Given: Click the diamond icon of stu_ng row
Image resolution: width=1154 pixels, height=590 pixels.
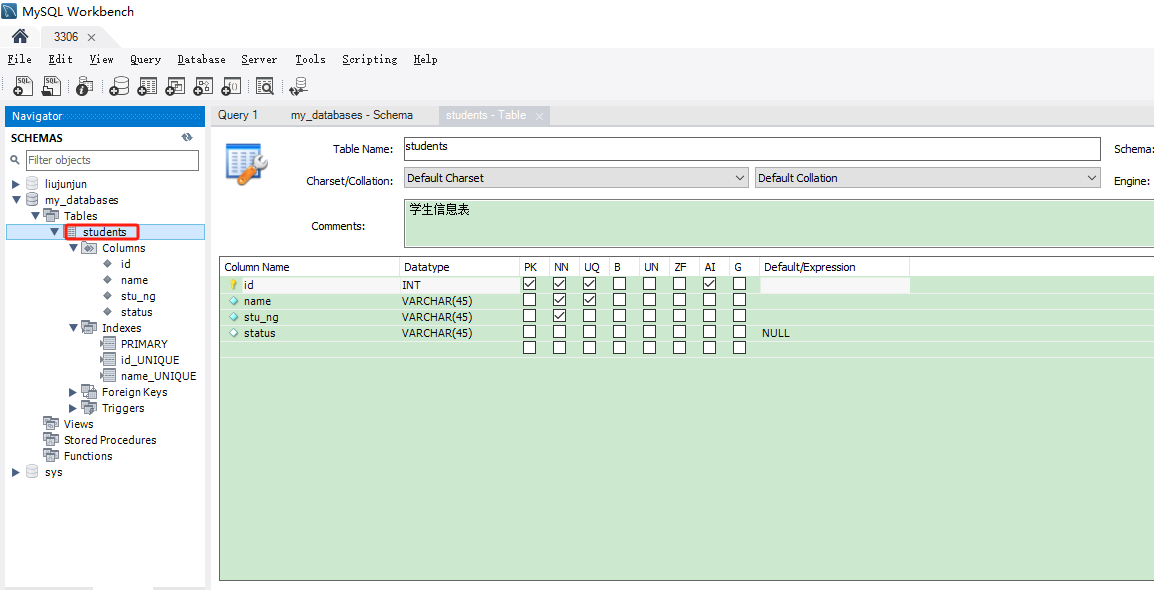Looking at the screenshot, I should click(233, 317).
